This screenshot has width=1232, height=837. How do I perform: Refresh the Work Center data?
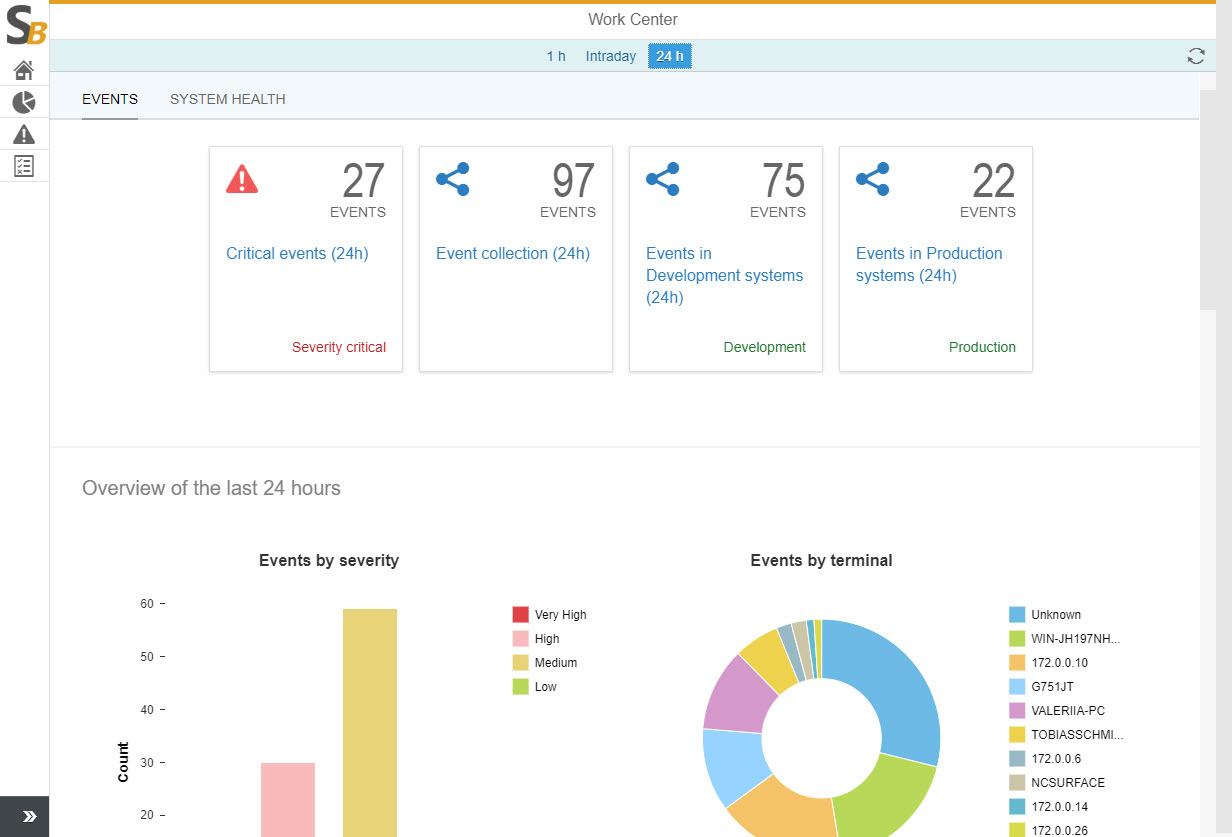pos(1196,56)
